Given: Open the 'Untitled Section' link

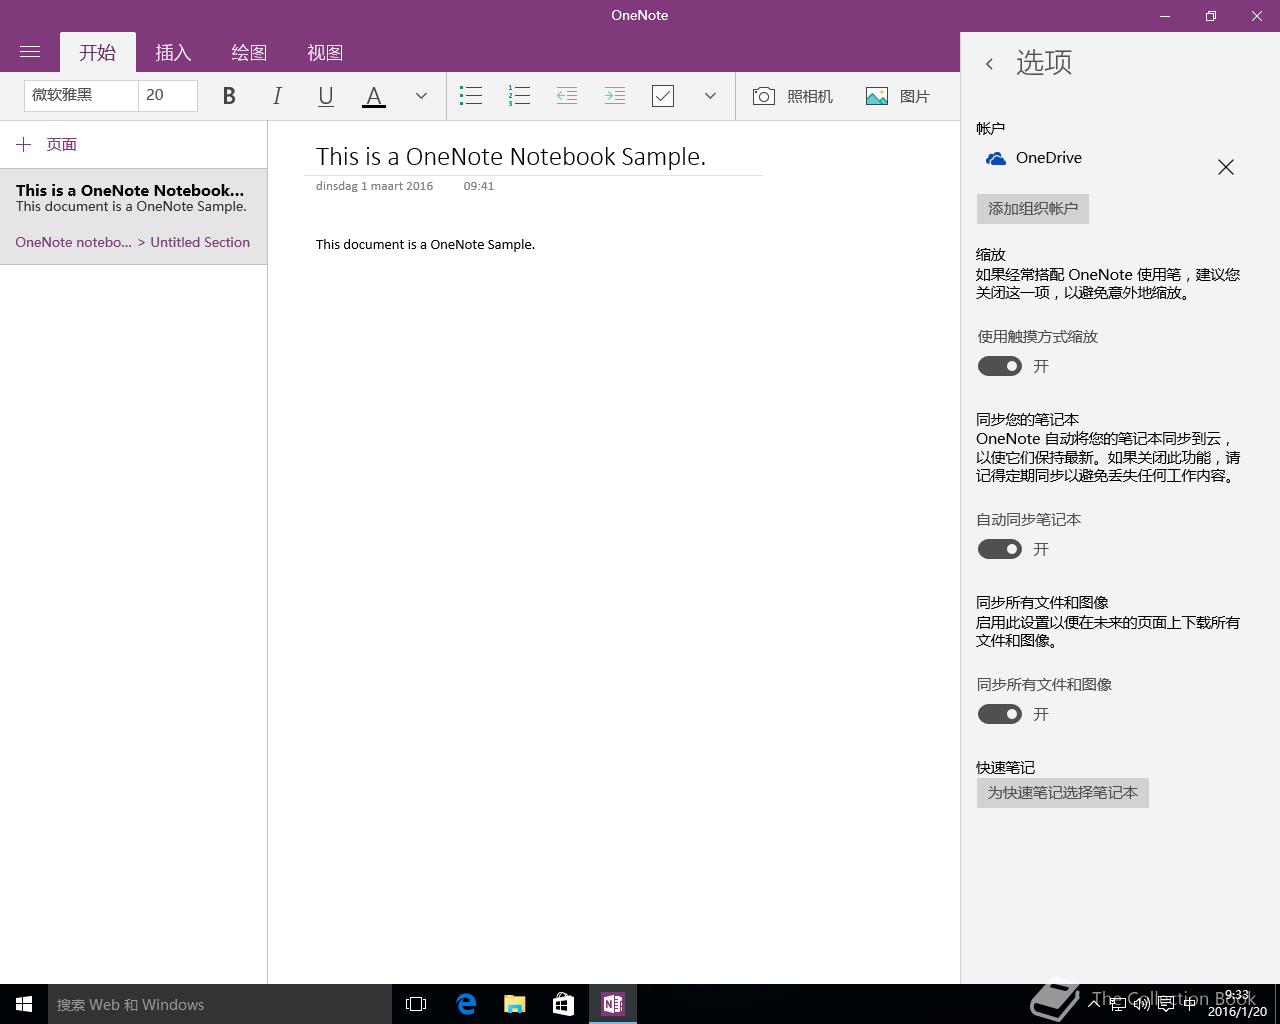Looking at the screenshot, I should click(200, 242).
